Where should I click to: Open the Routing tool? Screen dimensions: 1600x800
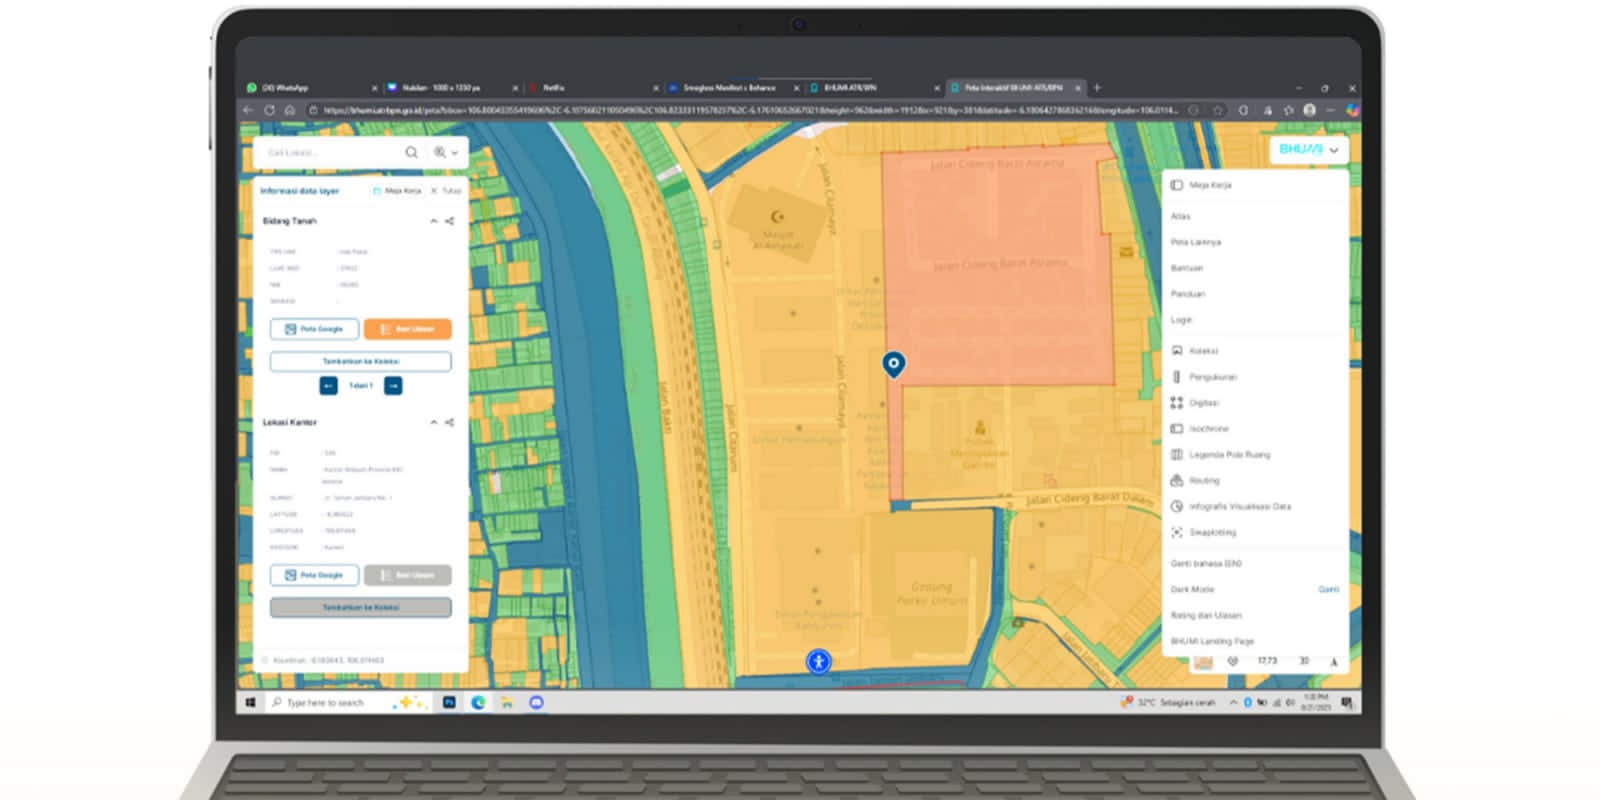coord(1204,481)
